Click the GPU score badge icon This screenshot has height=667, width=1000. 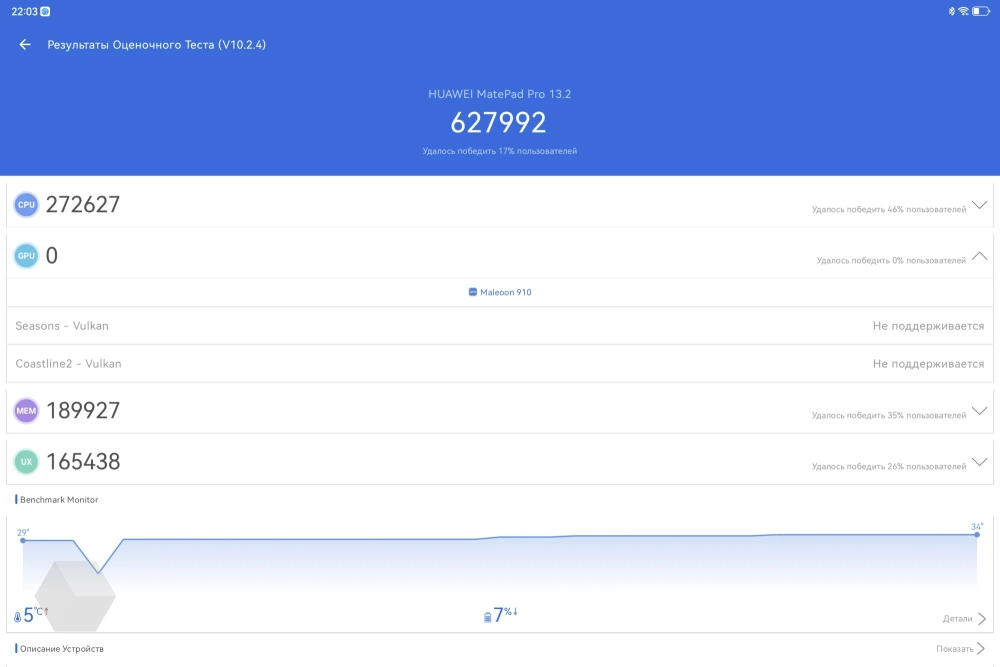(x=26, y=256)
